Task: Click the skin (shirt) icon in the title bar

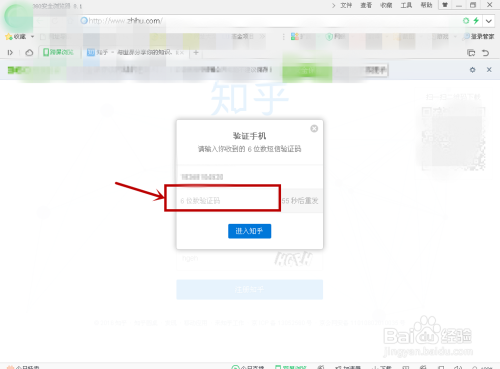Action: click(x=445, y=5)
